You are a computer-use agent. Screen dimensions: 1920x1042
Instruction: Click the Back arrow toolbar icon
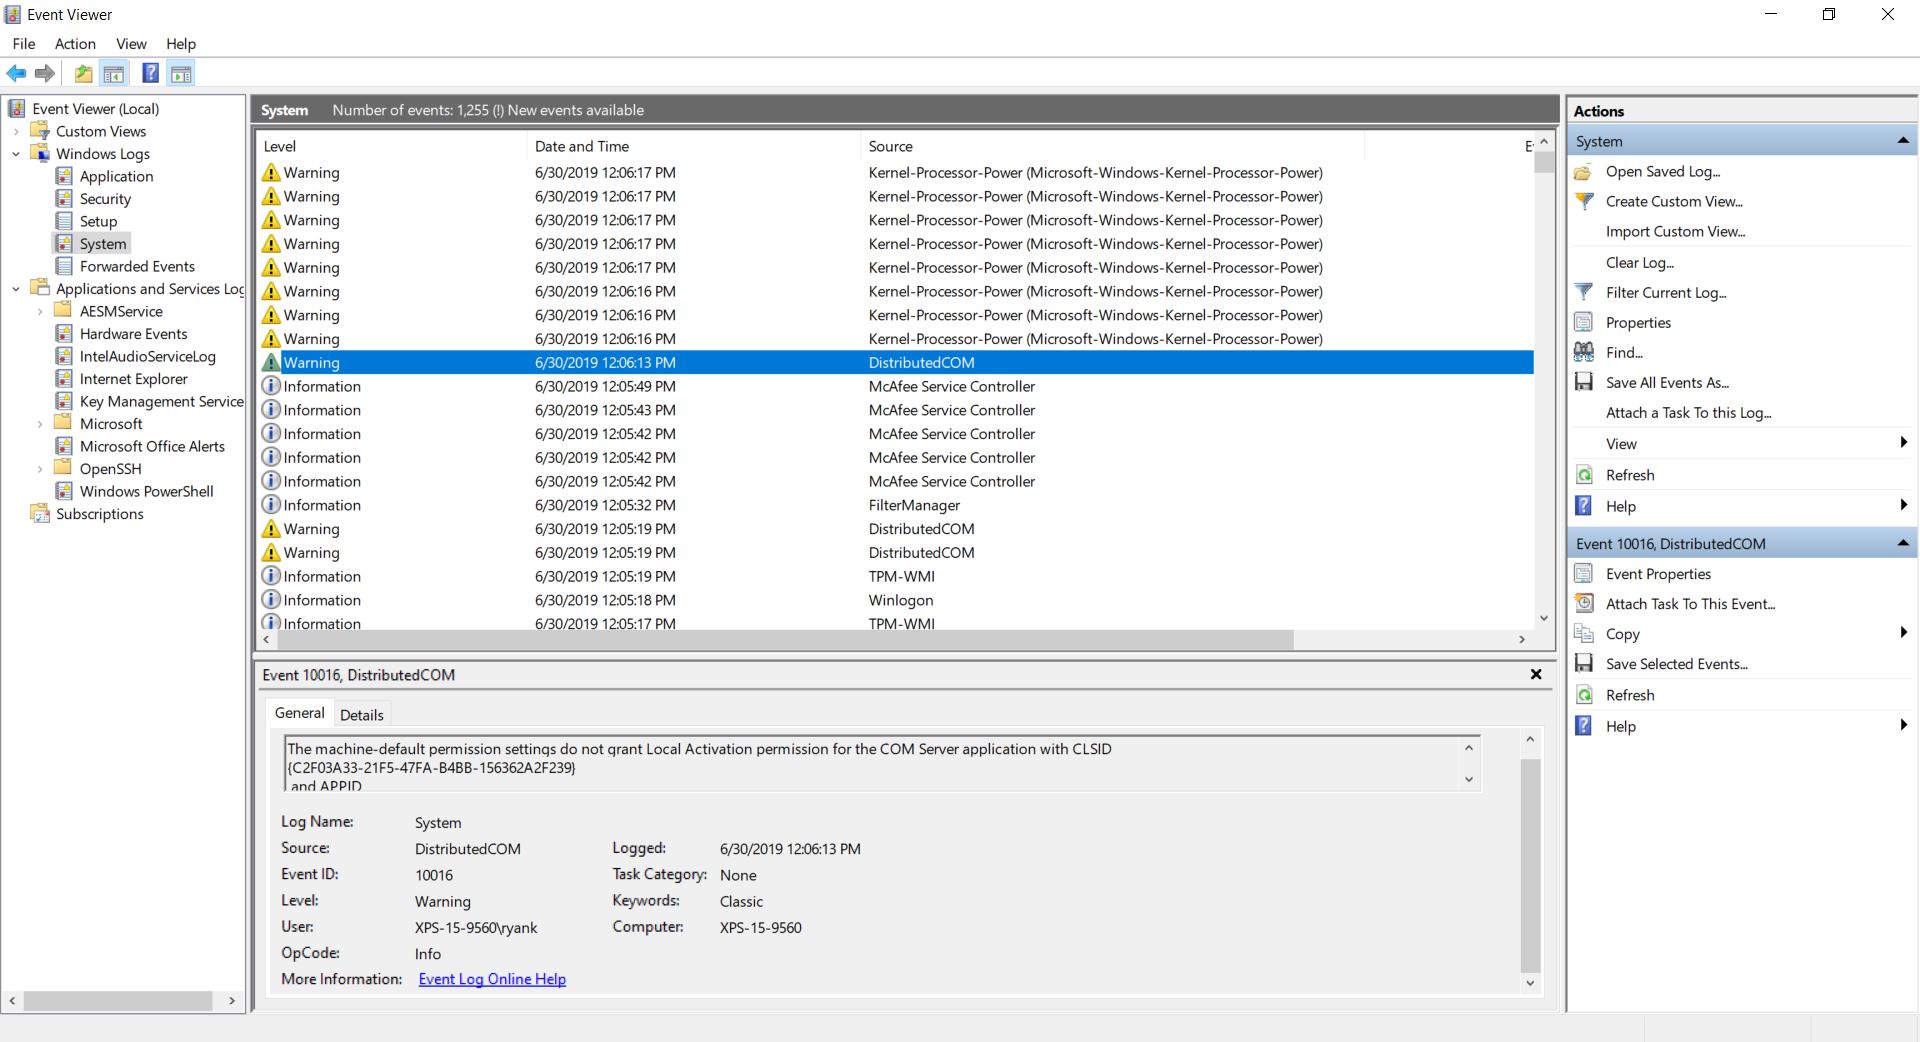tap(16, 73)
